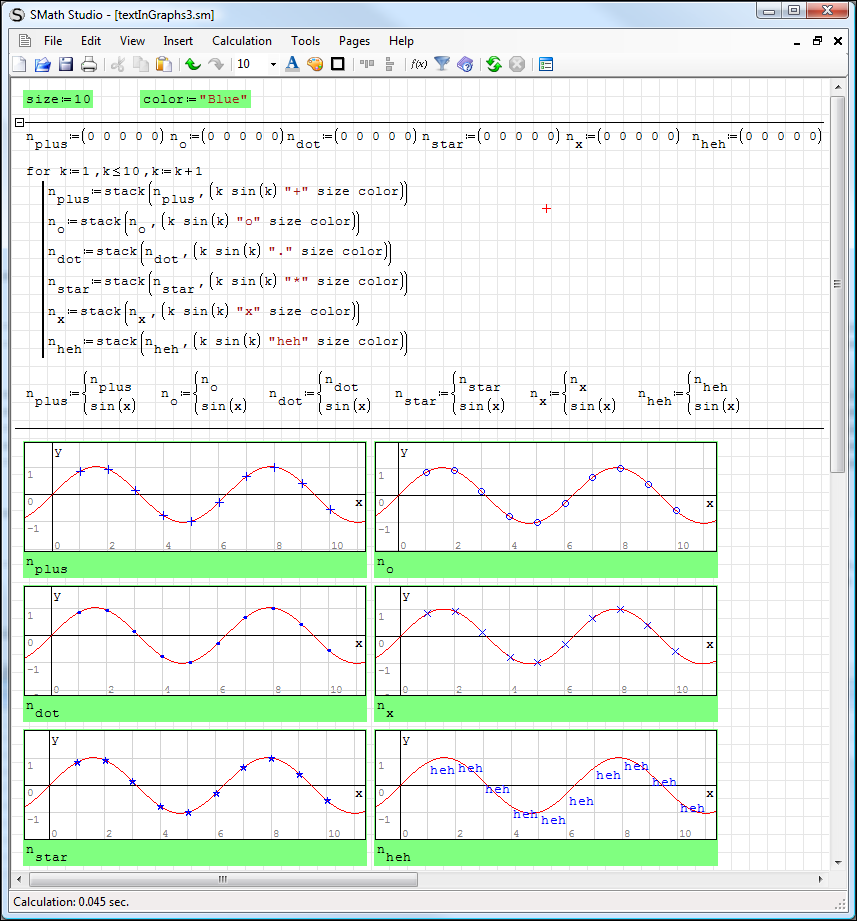857x921 pixels.
Task: Click the New document icon
Action: [20, 65]
